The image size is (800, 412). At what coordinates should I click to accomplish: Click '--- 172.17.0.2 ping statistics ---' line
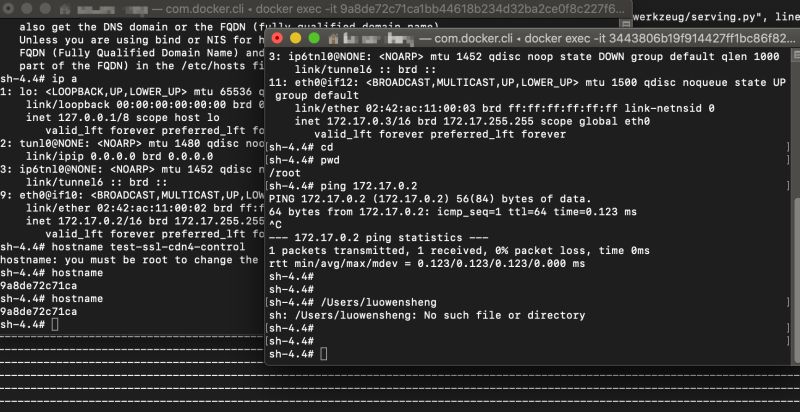[x=379, y=238]
